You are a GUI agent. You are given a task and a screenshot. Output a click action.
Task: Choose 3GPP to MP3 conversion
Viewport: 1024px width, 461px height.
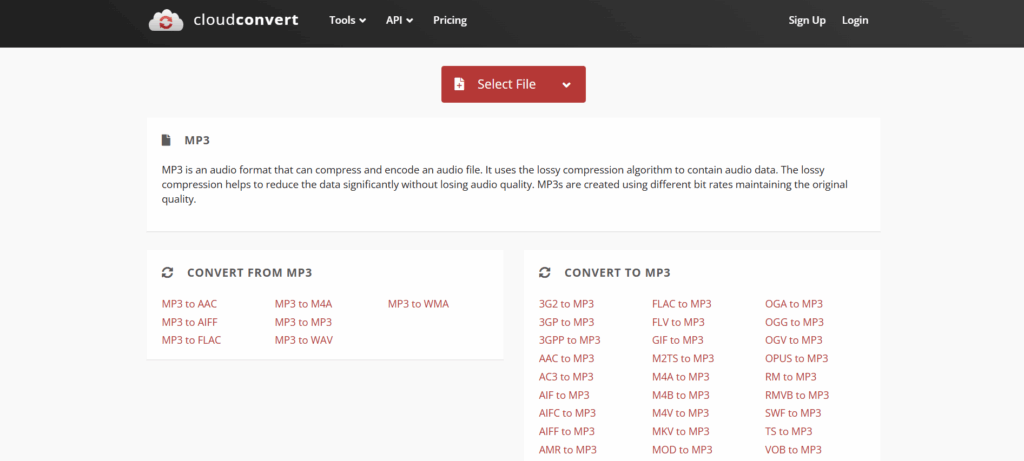point(569,340)
